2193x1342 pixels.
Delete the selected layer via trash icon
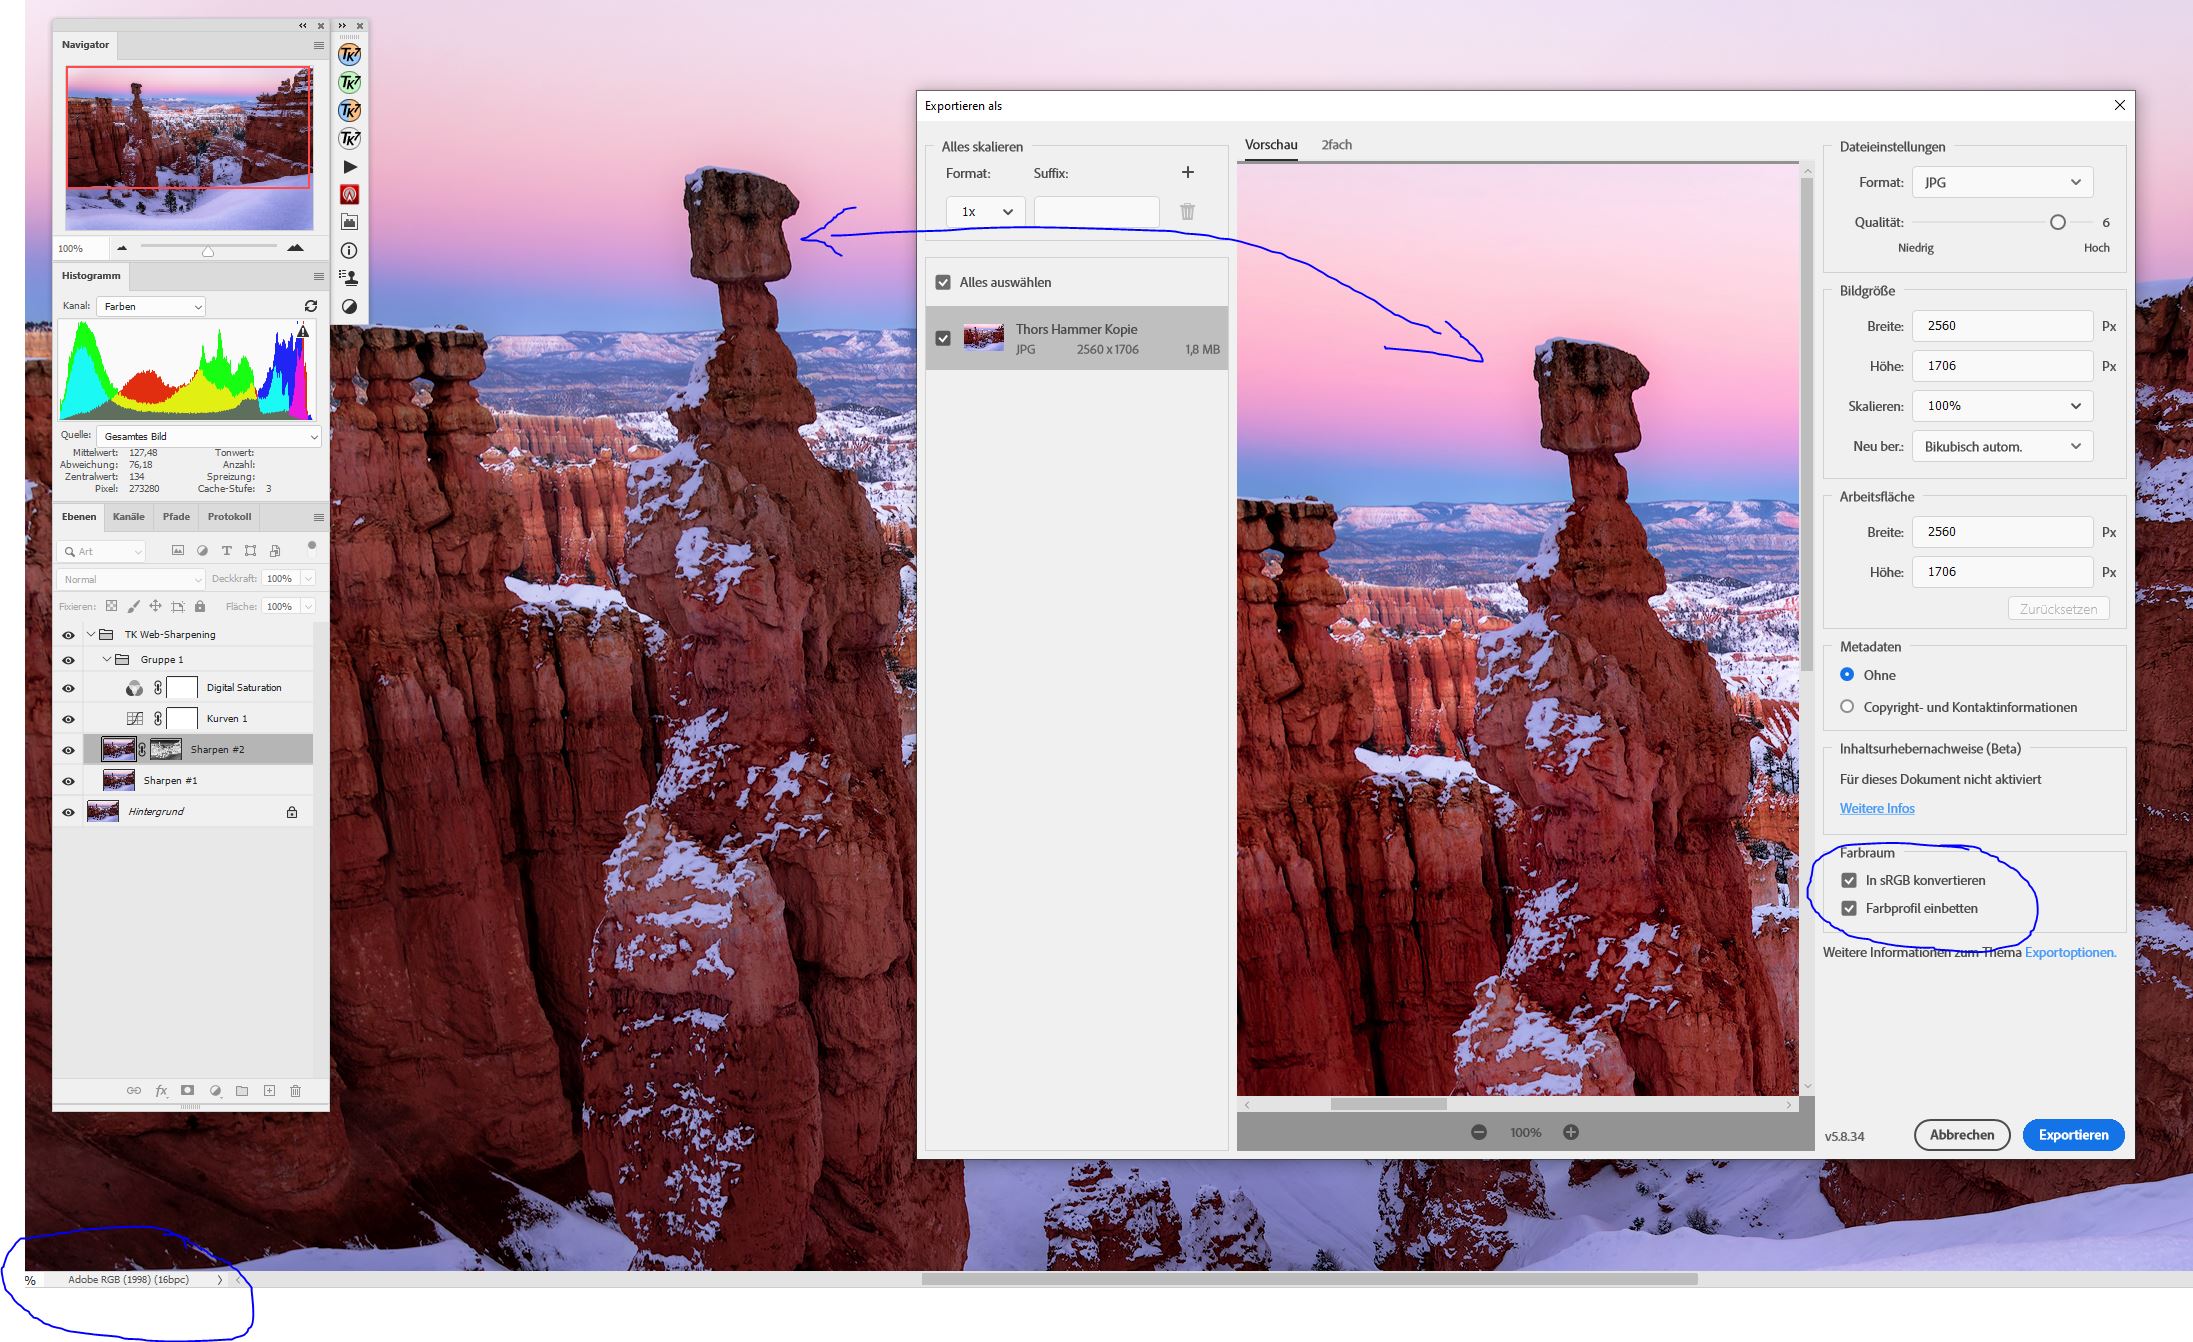tap(296, 1090)
